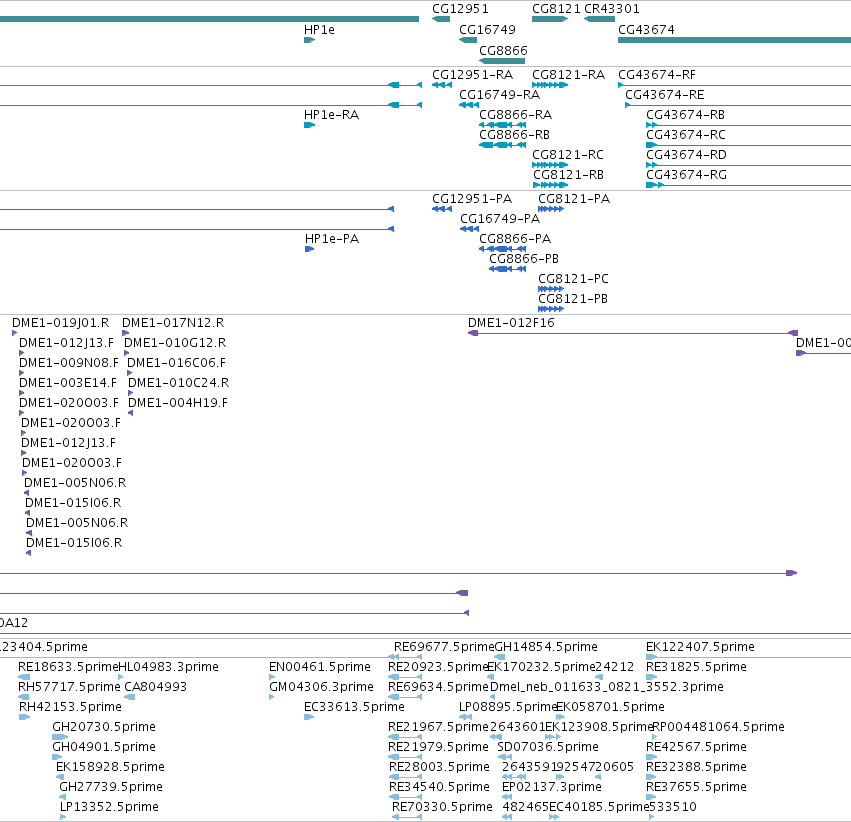The width and height of the screenshot is (851, 822).
Task: Open protein CG8121-PB
Action: click(573, 299)
